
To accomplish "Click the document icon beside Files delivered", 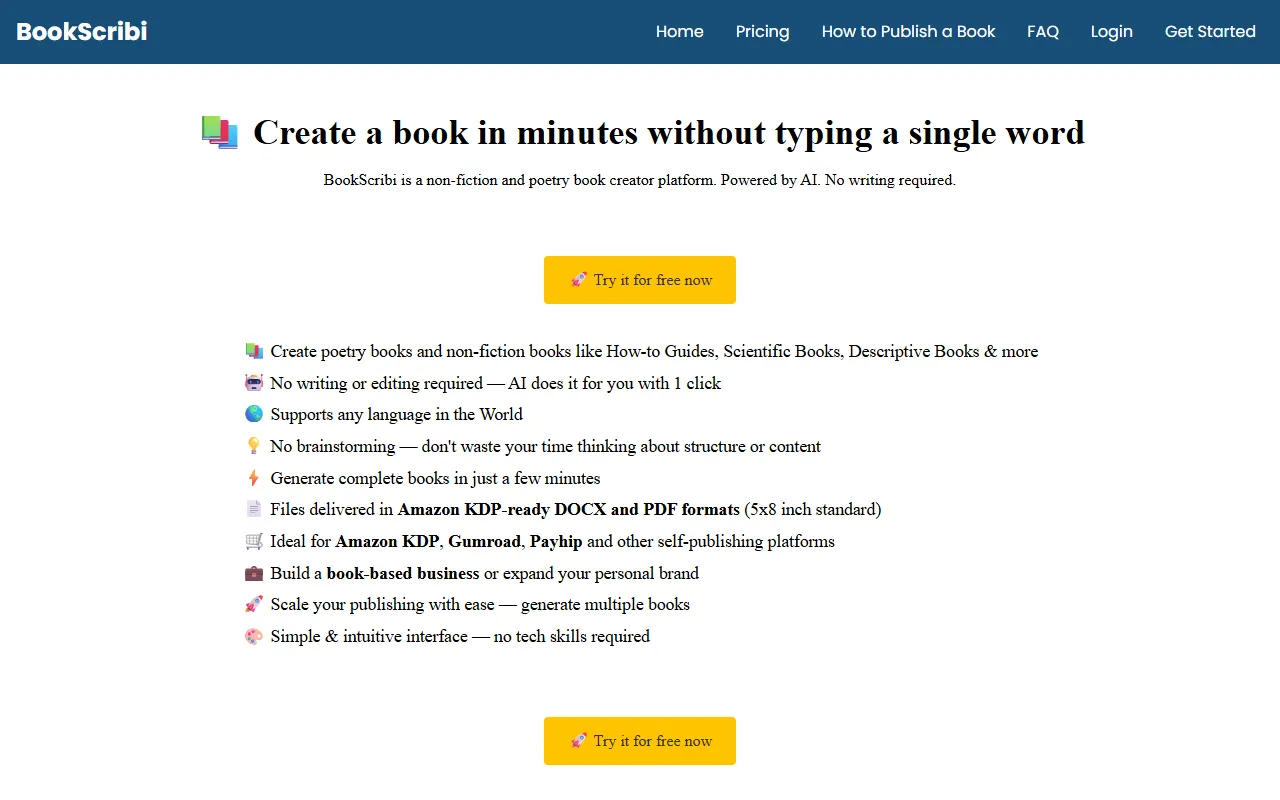I will (254, 509).
